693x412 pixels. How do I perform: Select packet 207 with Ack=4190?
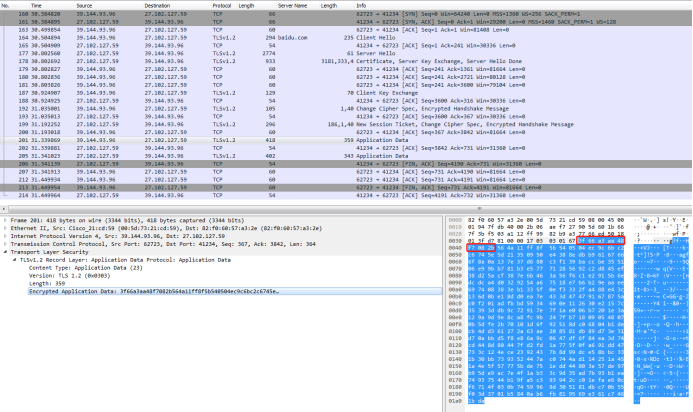(x=346, y=172)
